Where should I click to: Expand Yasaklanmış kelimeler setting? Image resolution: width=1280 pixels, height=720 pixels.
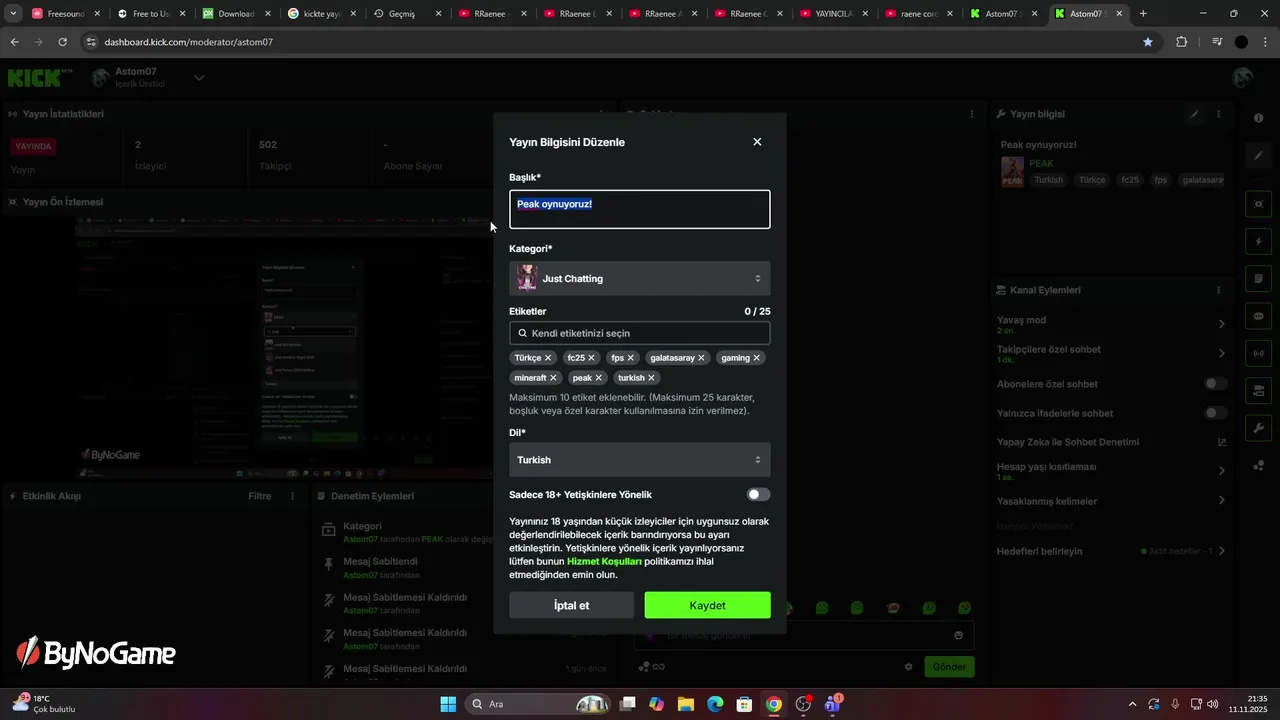[1221, 501]
